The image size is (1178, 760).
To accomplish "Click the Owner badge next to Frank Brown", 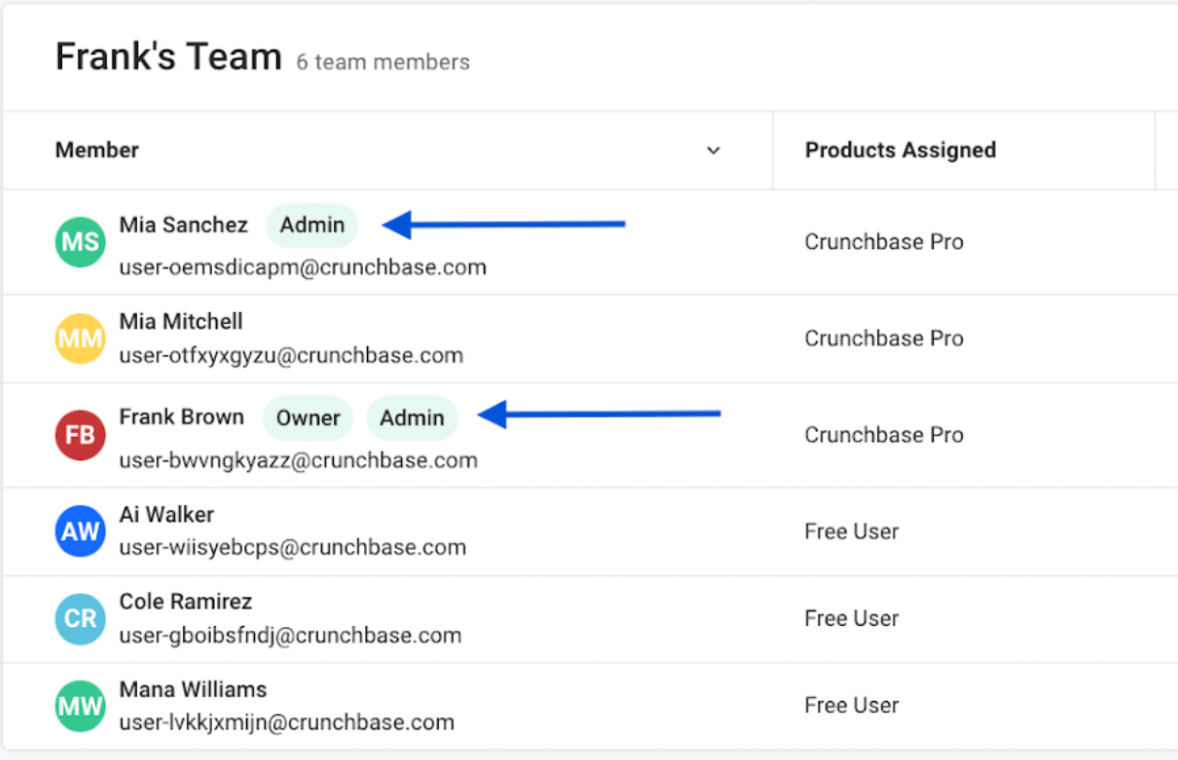I will tap(308, 418).
